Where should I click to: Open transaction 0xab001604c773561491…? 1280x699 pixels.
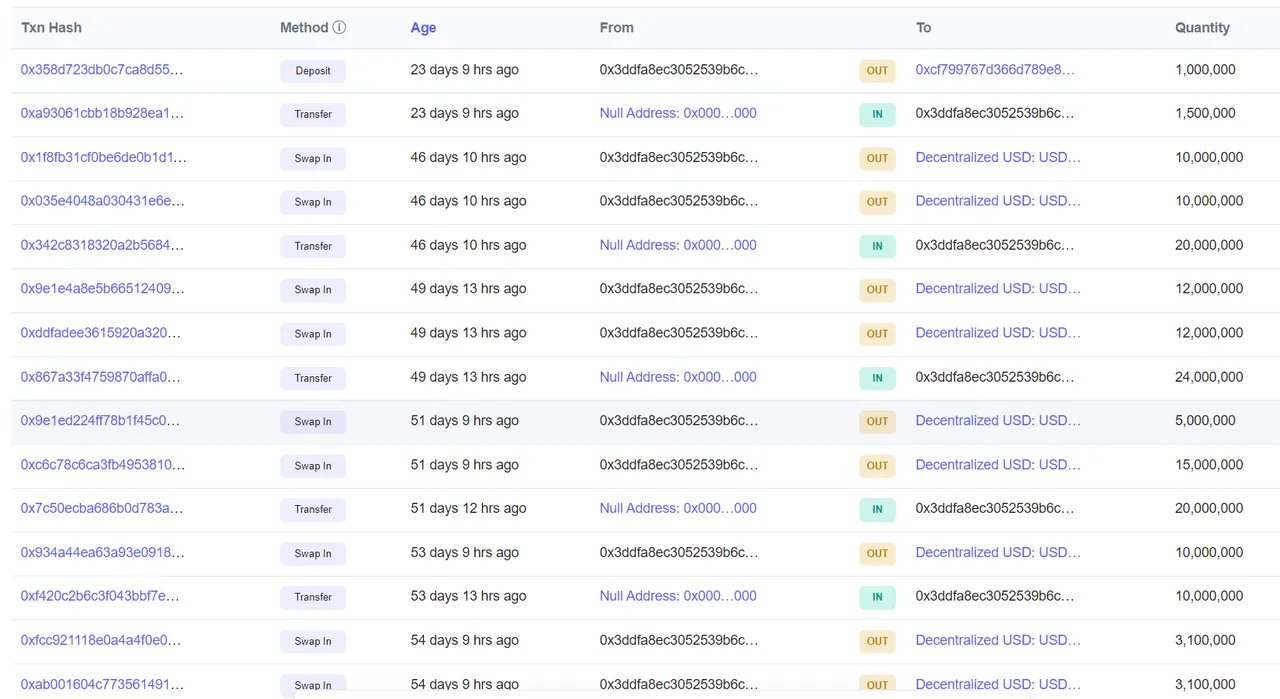[102, 684]
